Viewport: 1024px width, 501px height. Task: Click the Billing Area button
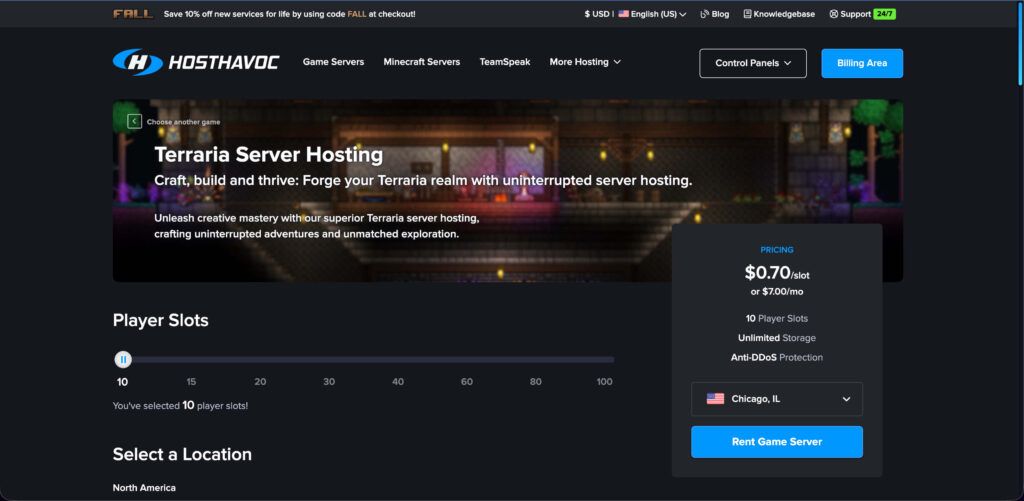861,63
